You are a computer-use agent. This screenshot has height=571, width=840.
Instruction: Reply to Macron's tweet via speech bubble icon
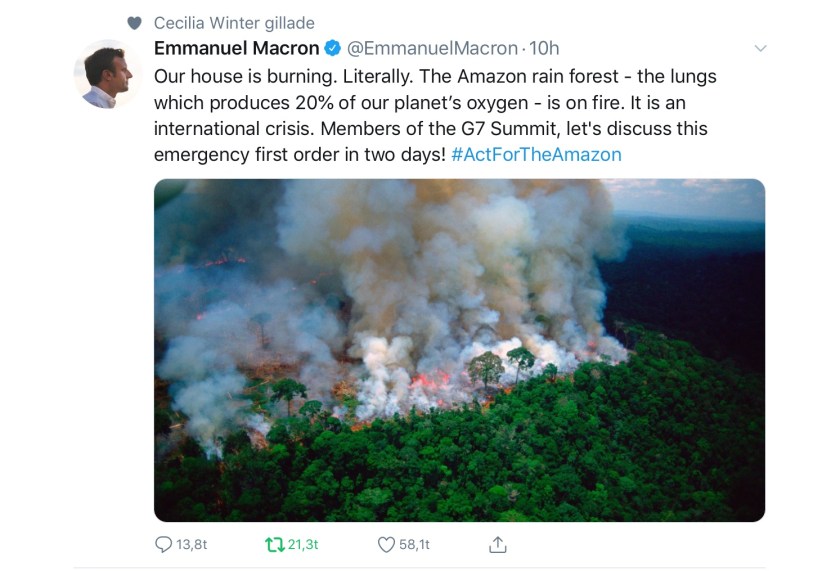[164, 545]
